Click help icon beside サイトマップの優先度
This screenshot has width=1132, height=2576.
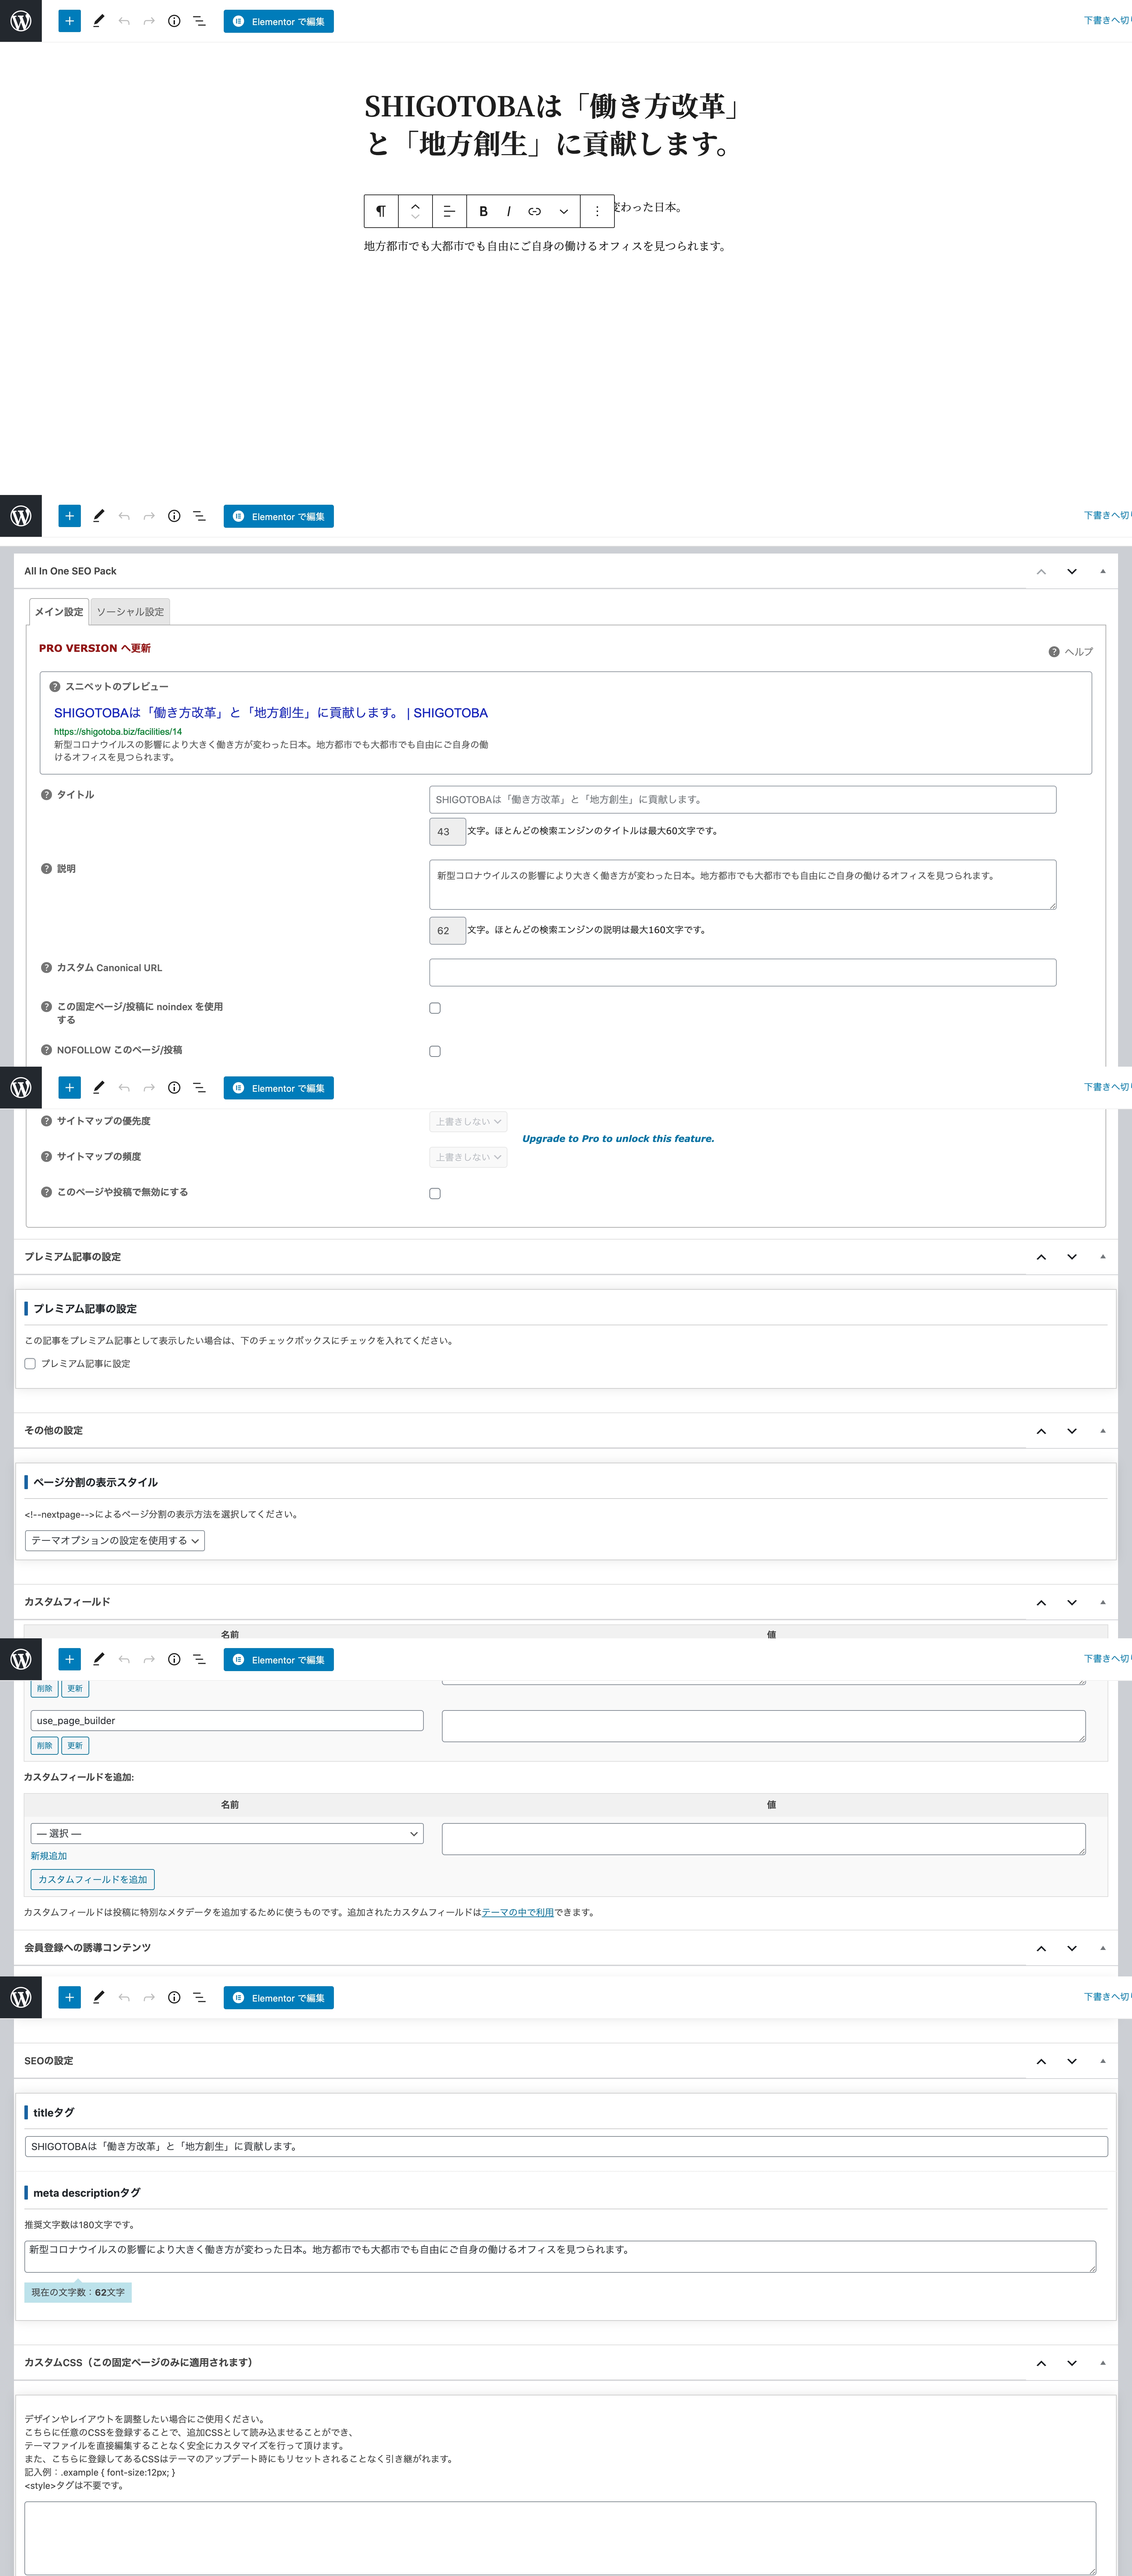tap(46, 1121)
